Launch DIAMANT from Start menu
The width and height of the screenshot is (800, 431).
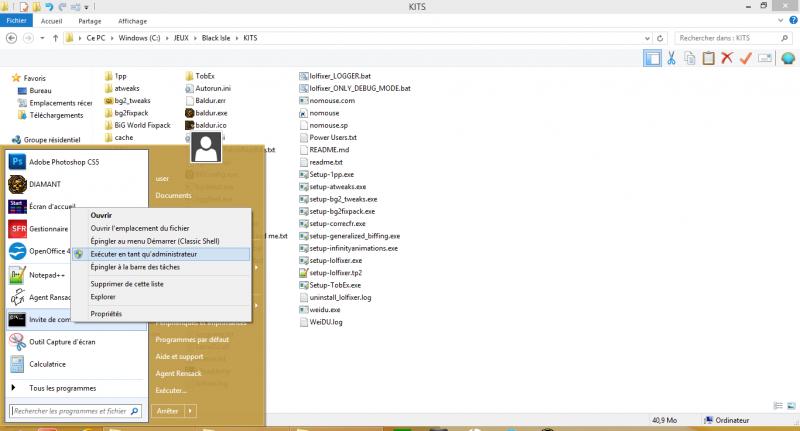[x=77, y=184]
